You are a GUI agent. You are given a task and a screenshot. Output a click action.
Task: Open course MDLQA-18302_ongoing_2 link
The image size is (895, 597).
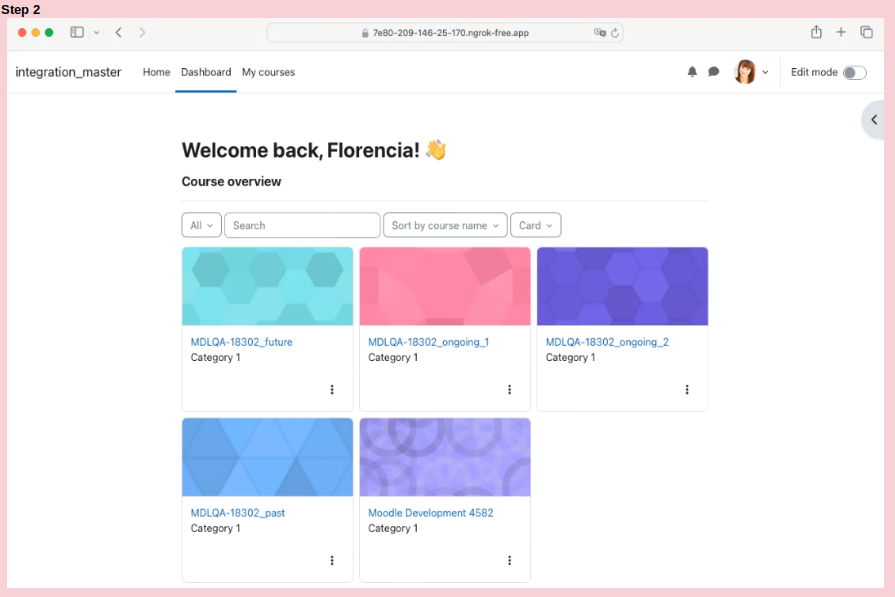point(607,342)
